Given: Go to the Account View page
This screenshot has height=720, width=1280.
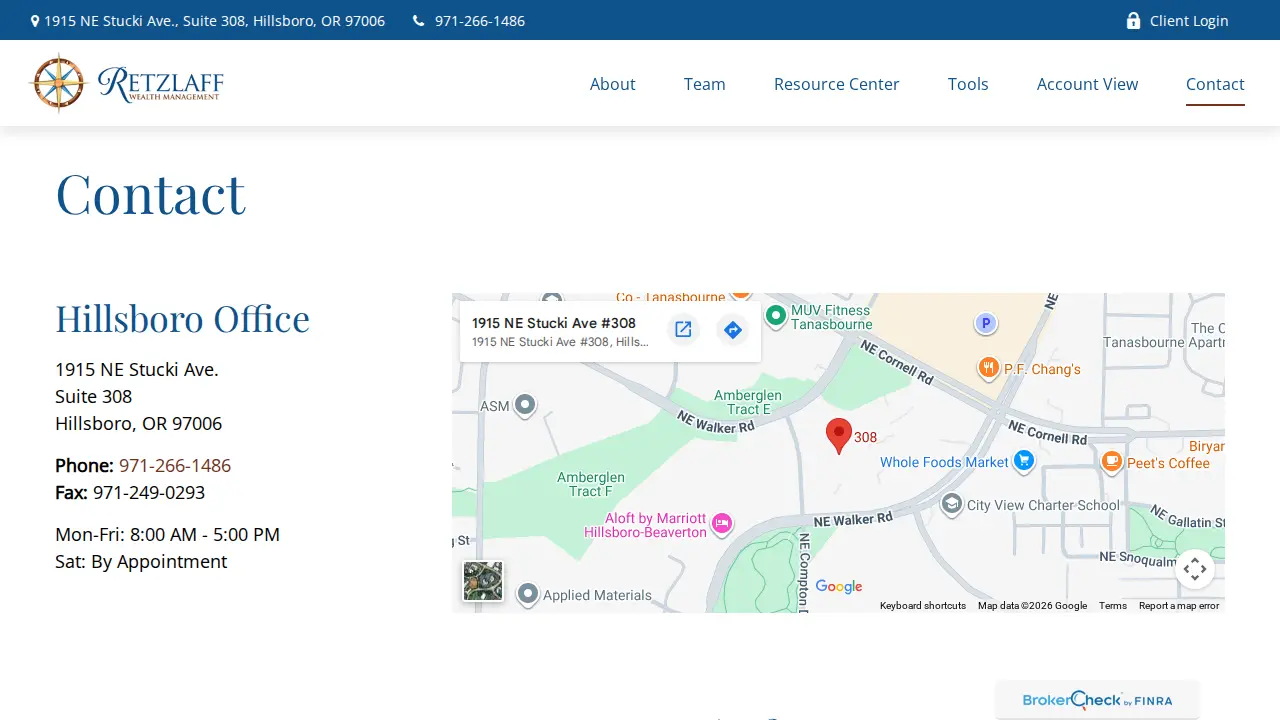Looking at the screenshot, I should pyautogui.click(x=1087, y=84).
